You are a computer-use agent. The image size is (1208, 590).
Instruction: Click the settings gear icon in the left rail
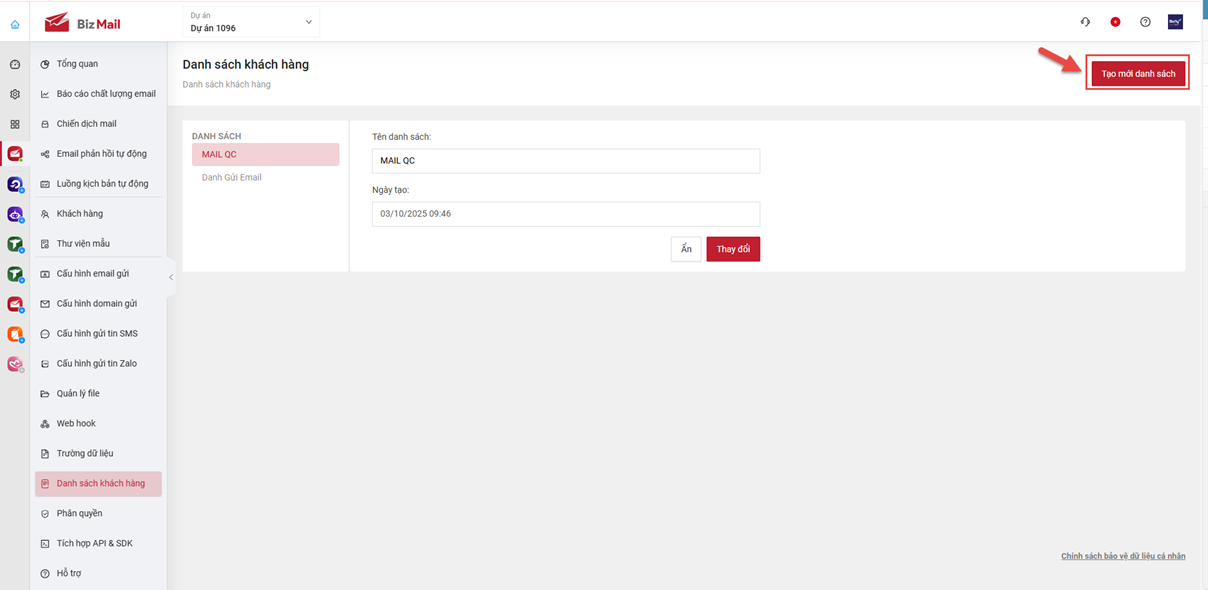(x=15, y=94)
